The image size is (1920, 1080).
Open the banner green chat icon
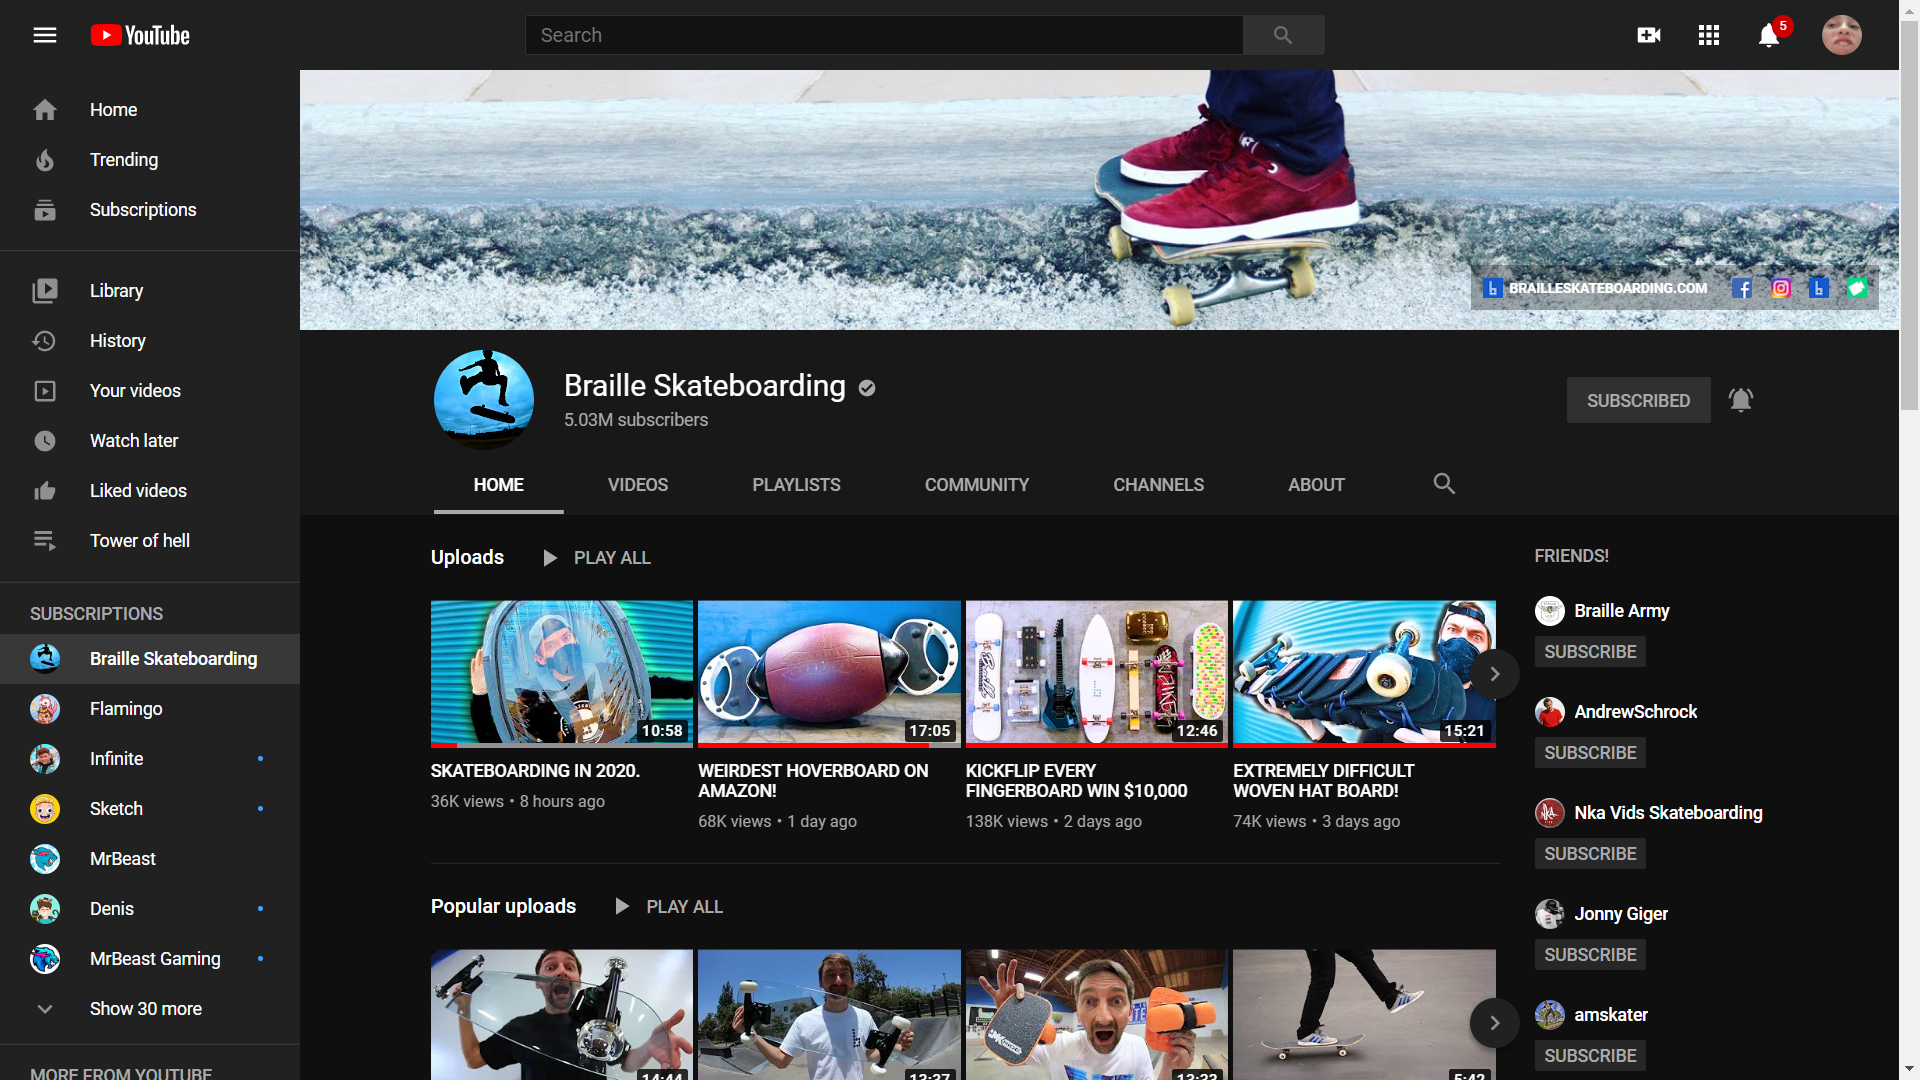pyautogui.click(x=1857, y=288)
